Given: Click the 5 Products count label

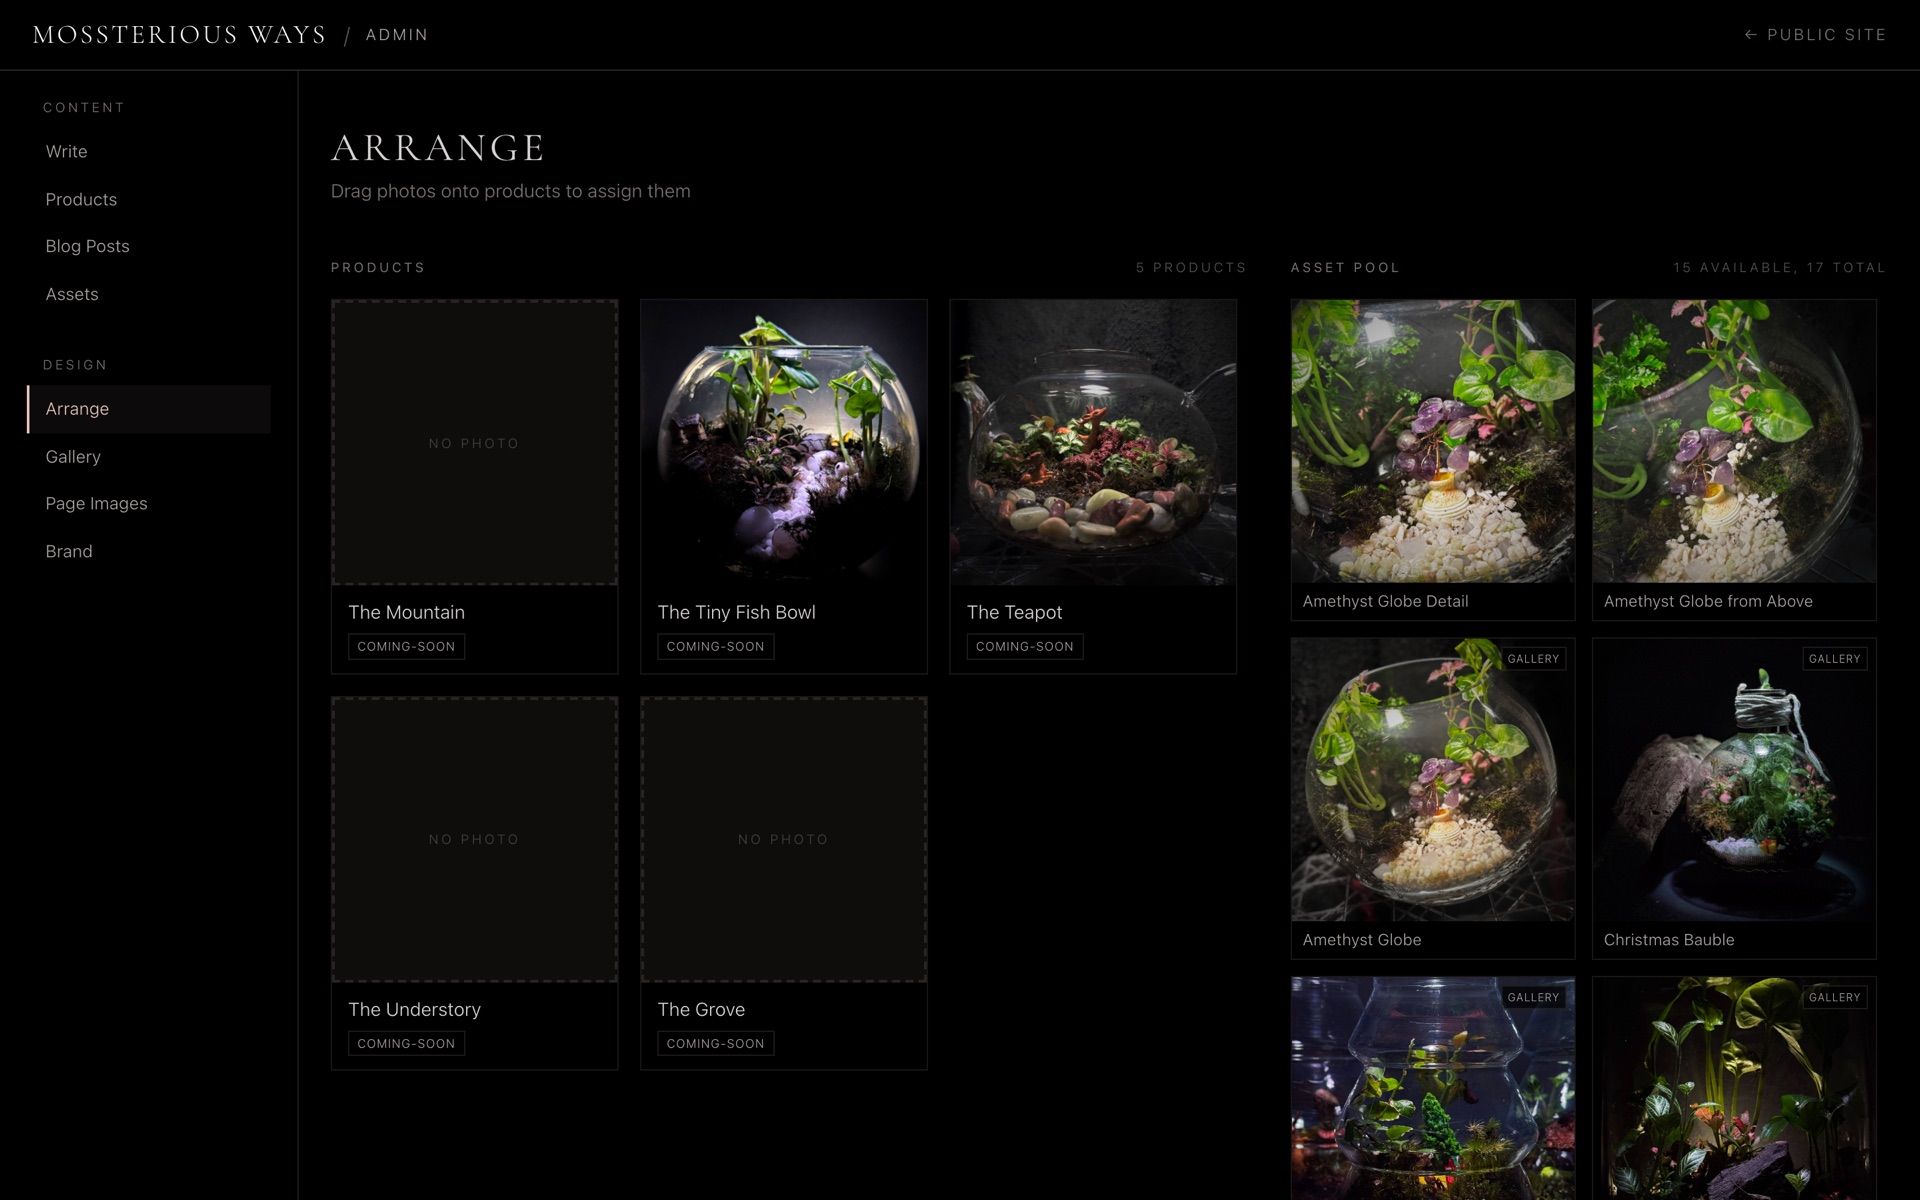Looking at the screenshot, I should [1191, 268].
